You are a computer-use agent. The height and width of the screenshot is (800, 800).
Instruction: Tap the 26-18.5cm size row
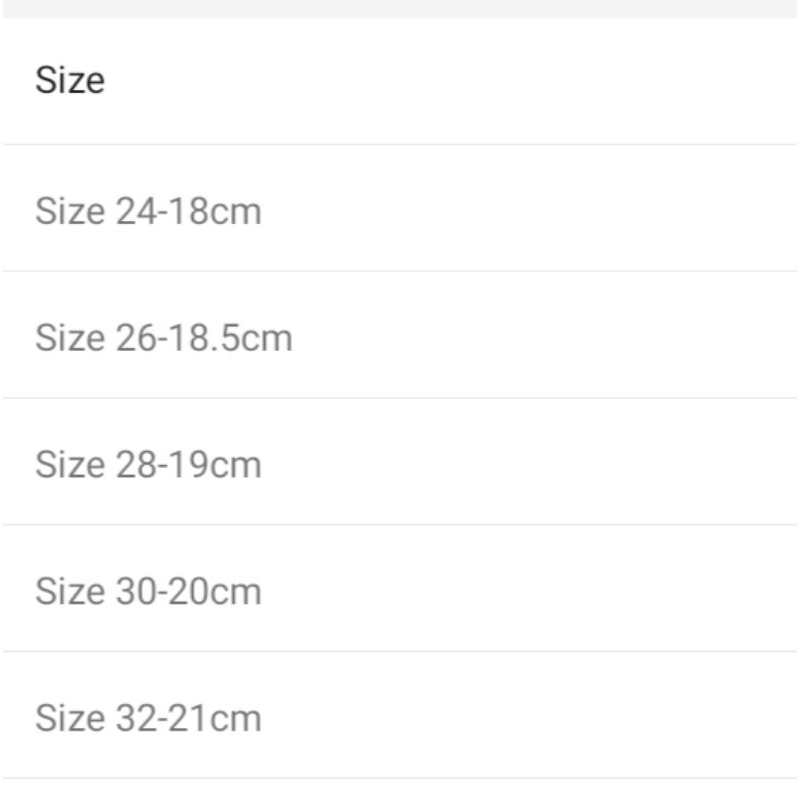click(400, 338)
